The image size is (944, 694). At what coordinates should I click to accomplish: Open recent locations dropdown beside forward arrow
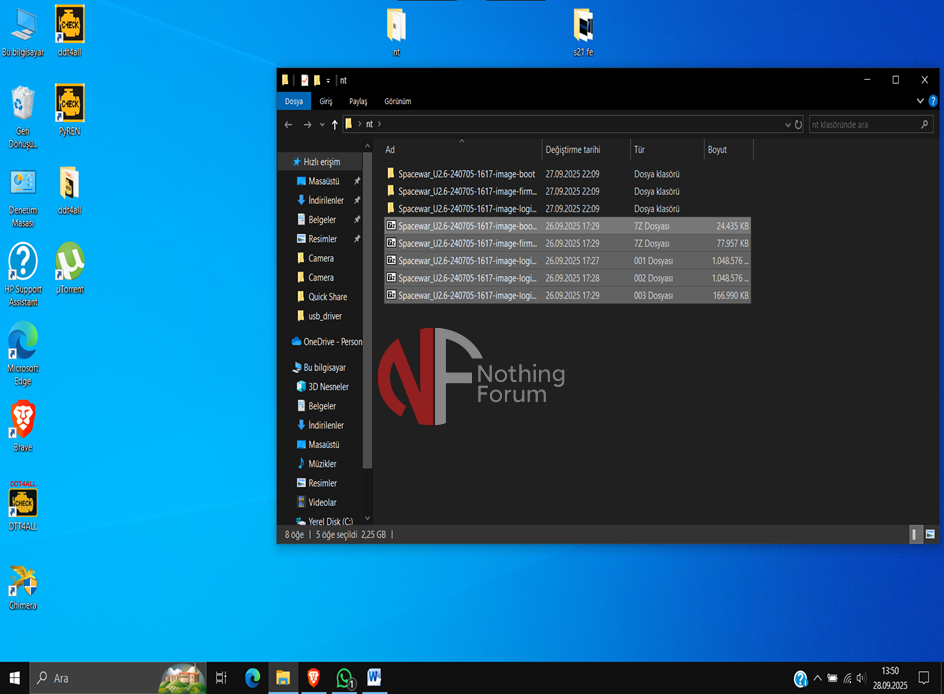click(x=321, y=125)
